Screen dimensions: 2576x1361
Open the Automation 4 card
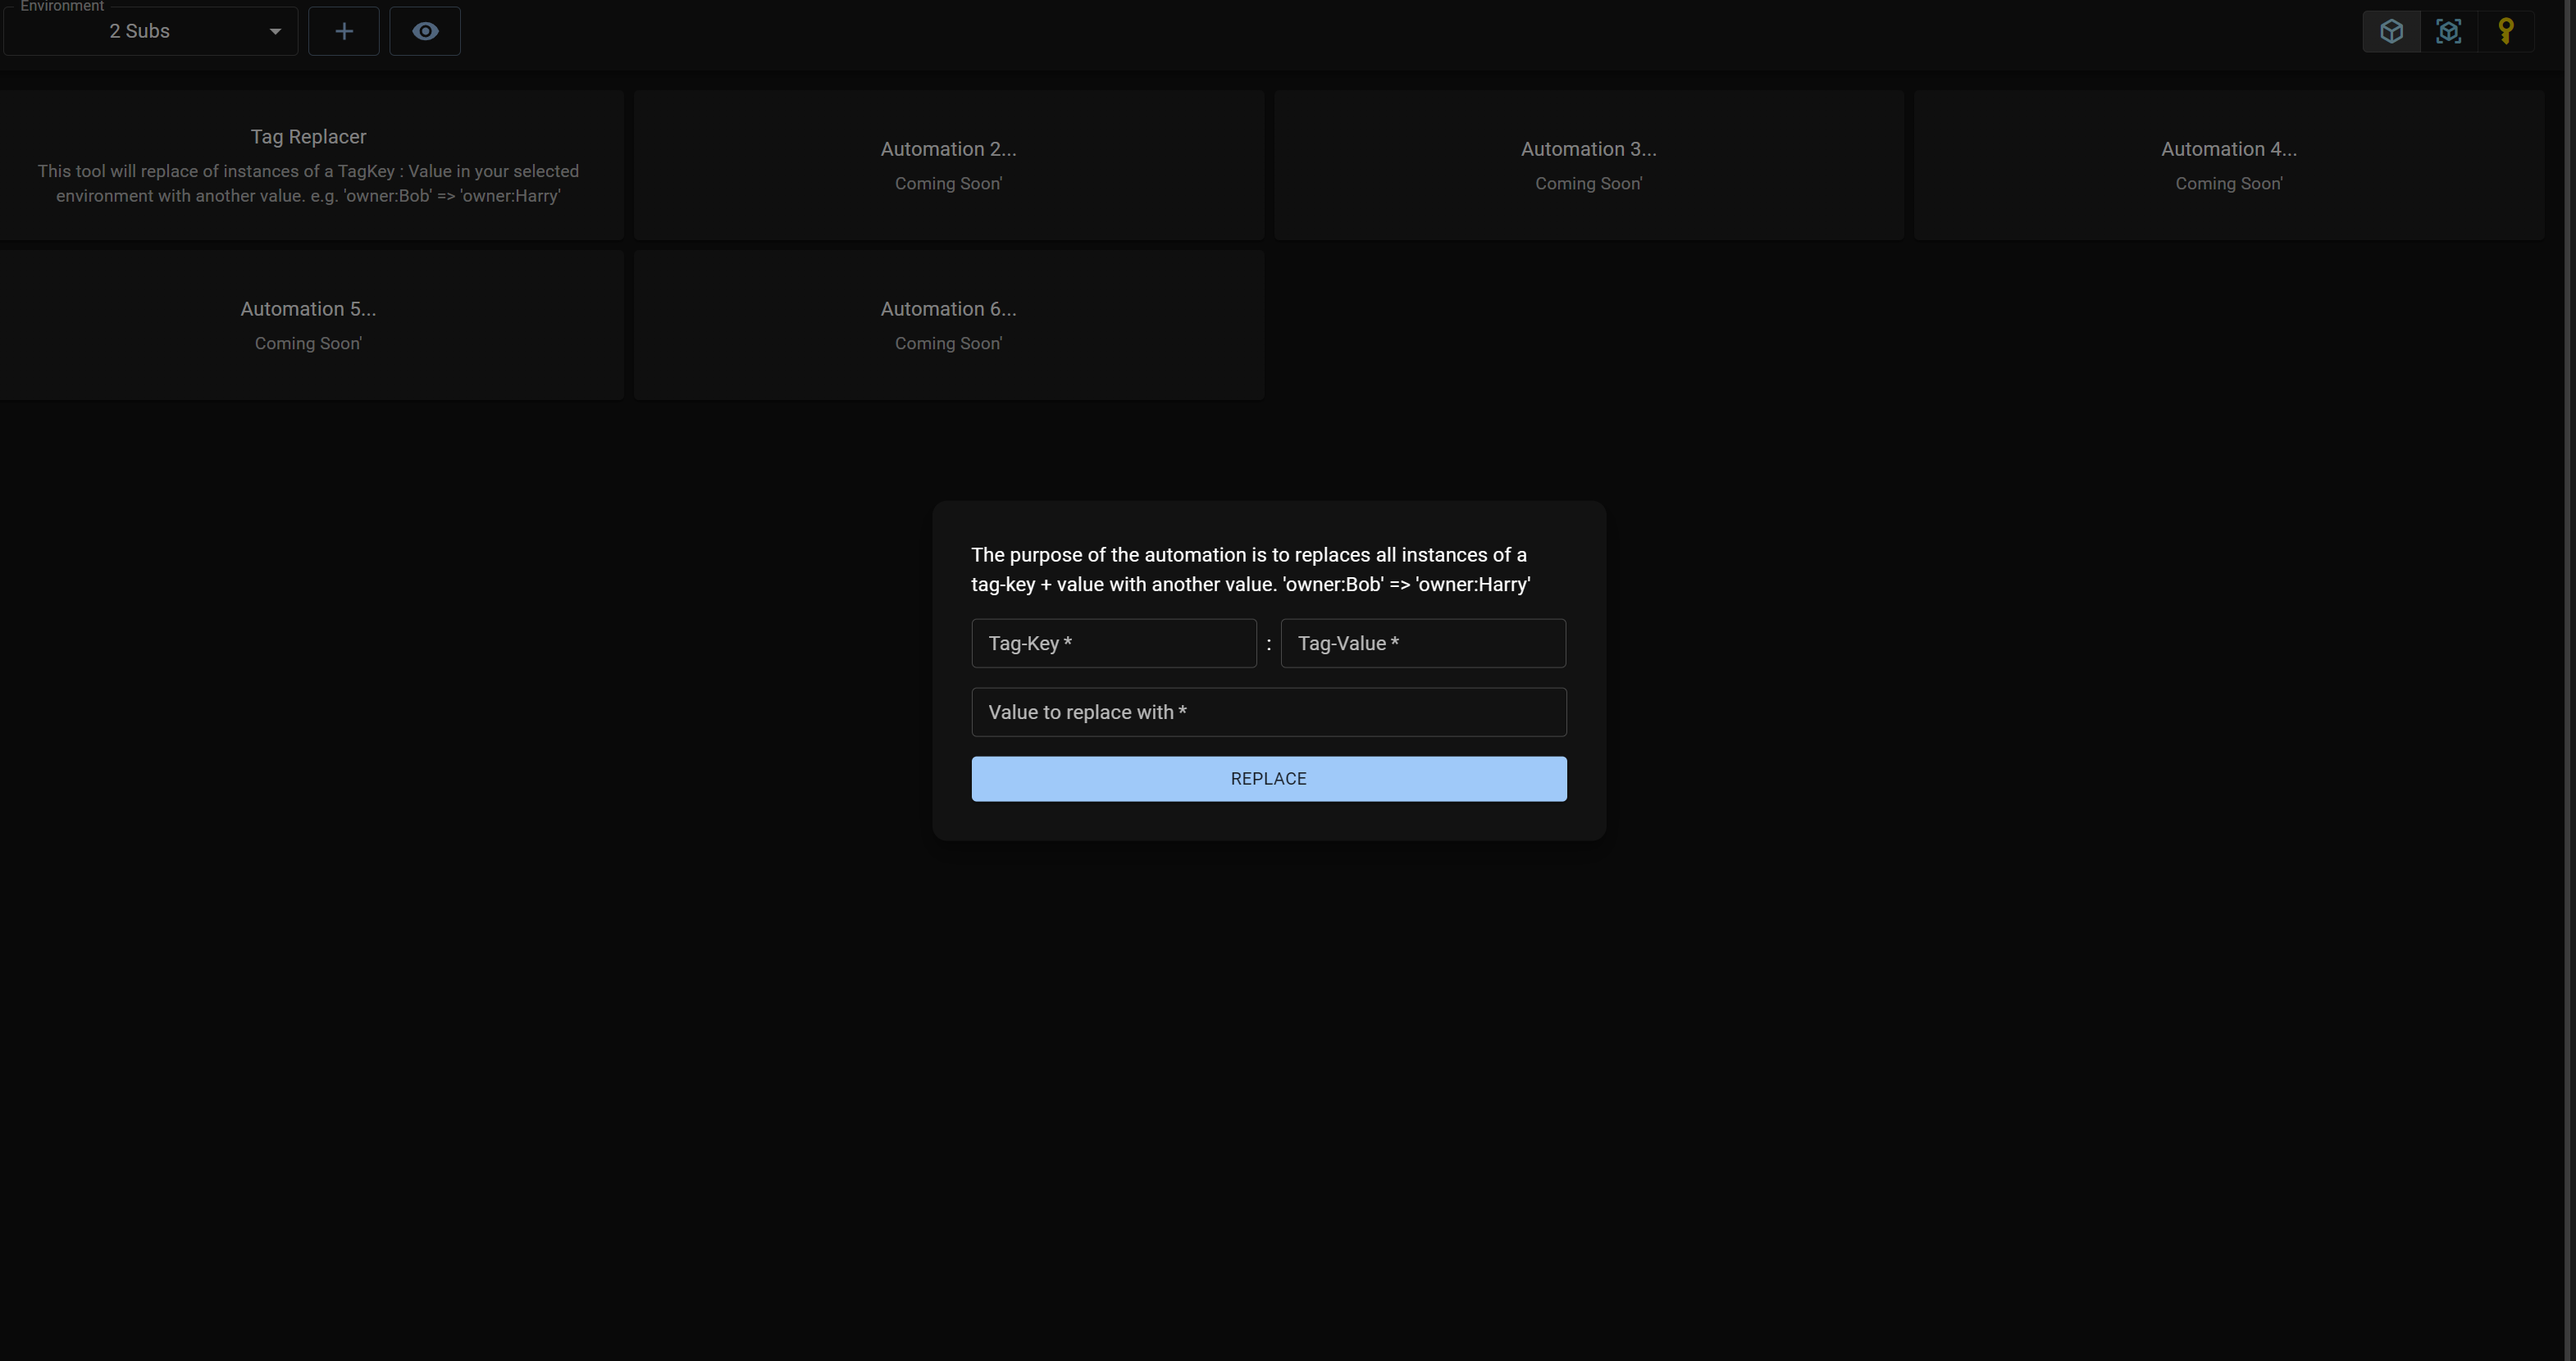[x=2228, y=165]
